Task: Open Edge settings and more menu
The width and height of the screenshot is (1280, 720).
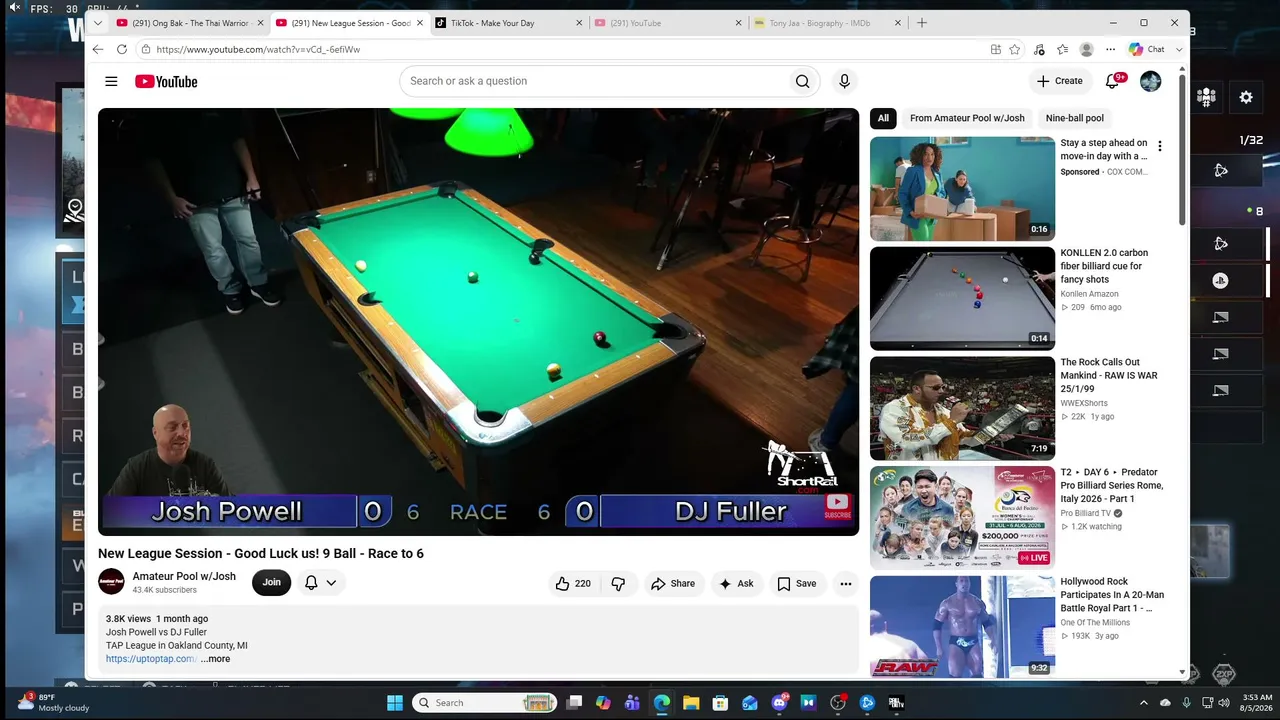Action: click(x=1111, y=49)
